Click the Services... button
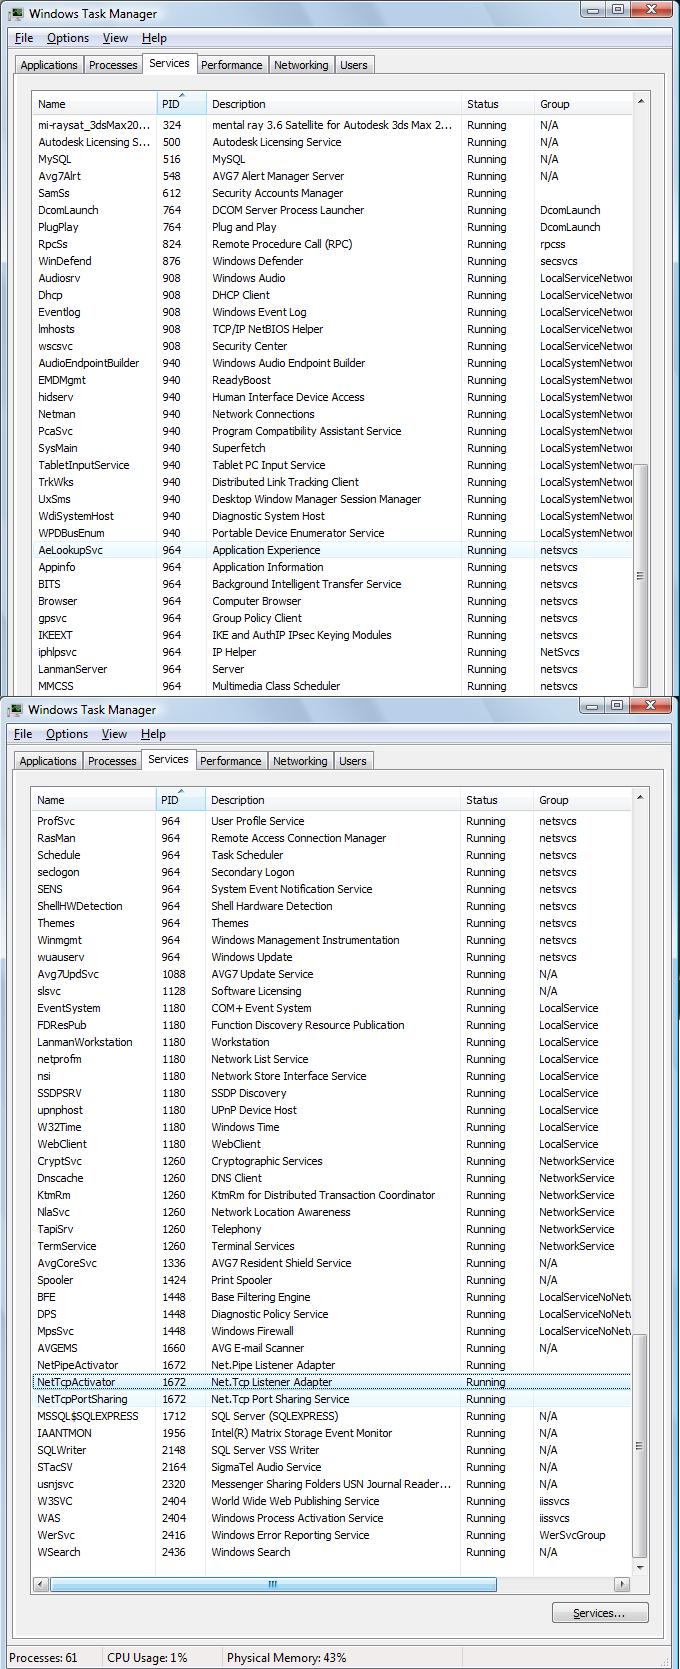Image resolution: width=680 pixels, height=1669 pixels. click(599, 1613)
